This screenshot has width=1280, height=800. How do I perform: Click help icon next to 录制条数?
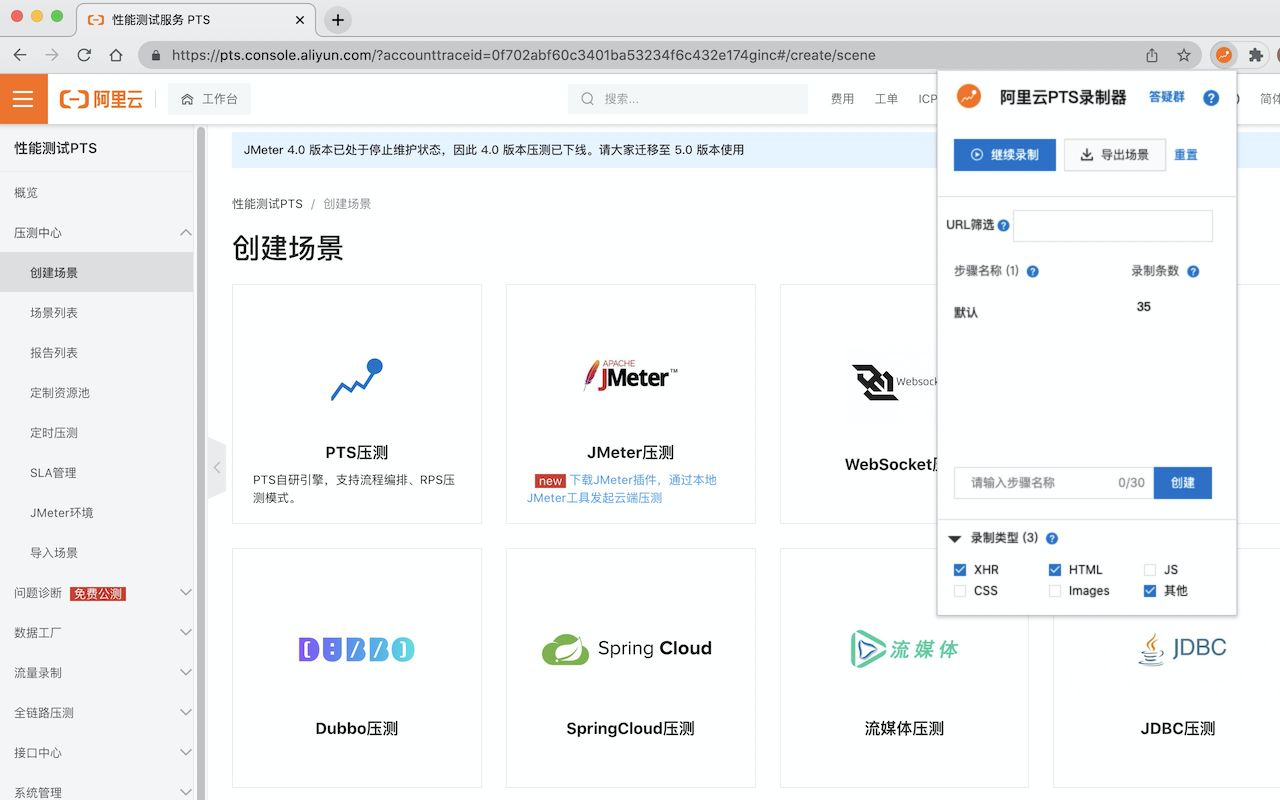[x=1193, y=271]
